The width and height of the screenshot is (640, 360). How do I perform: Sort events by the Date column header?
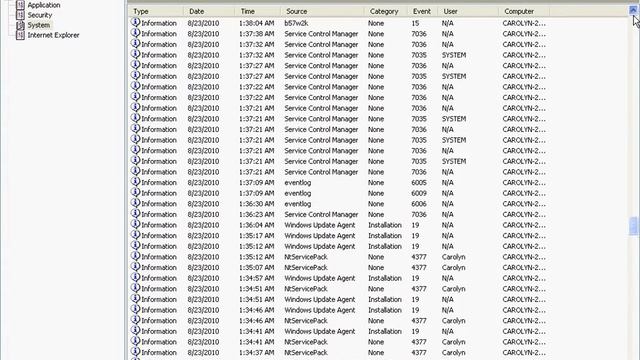click(x=209, y=11)
